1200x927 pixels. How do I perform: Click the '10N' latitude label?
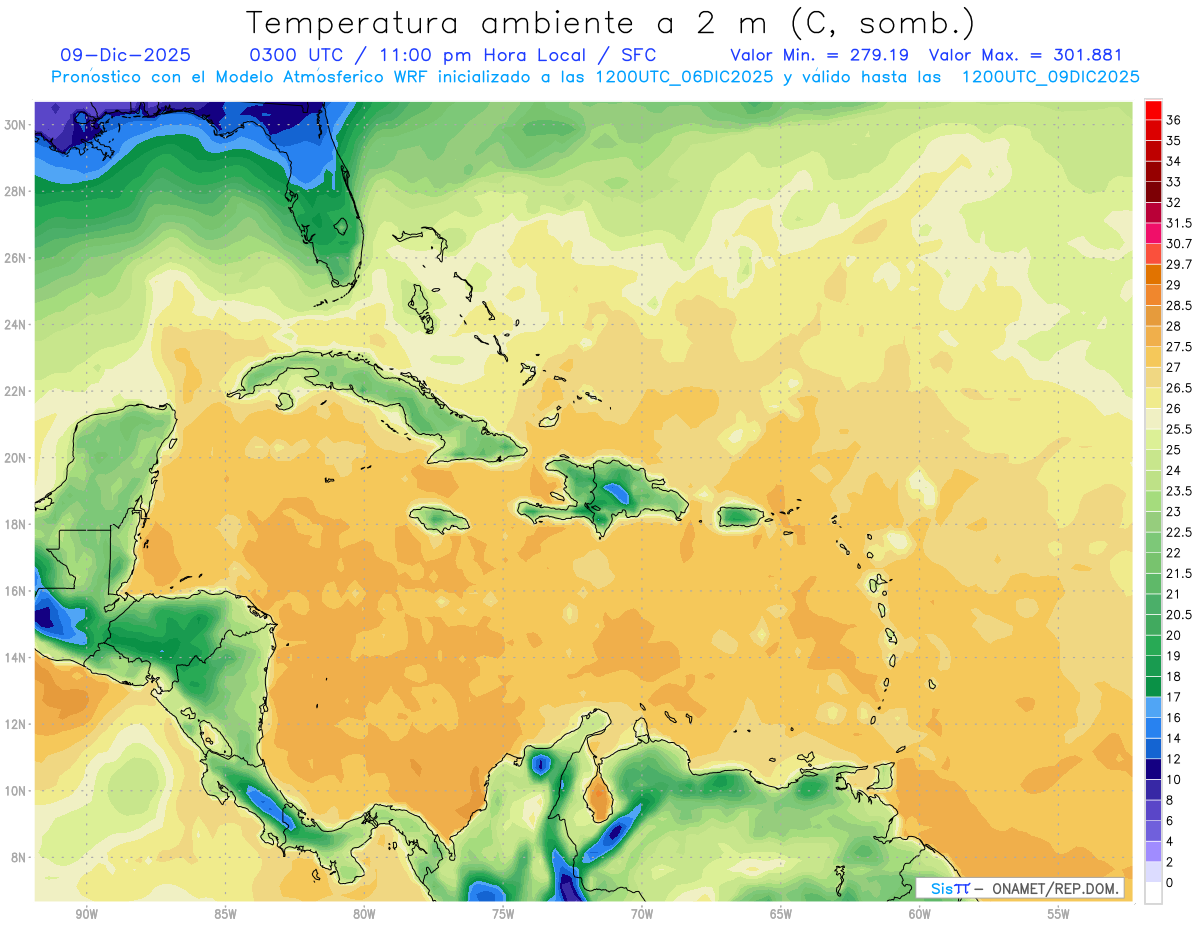coord(17,791)
